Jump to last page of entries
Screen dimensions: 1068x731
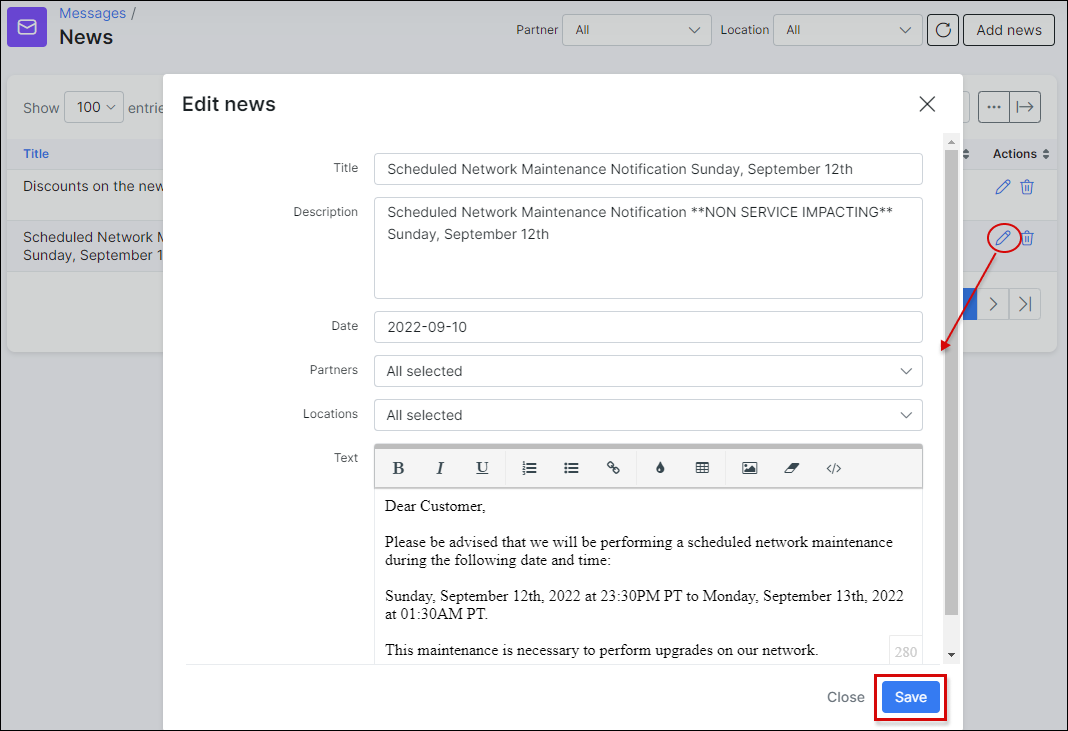pos(1025,304)
